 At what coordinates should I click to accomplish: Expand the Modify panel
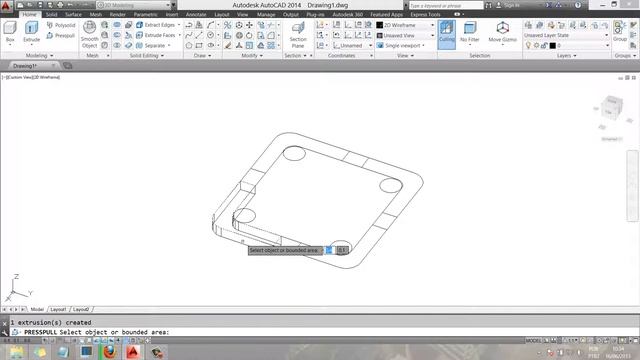click(252, 55)
